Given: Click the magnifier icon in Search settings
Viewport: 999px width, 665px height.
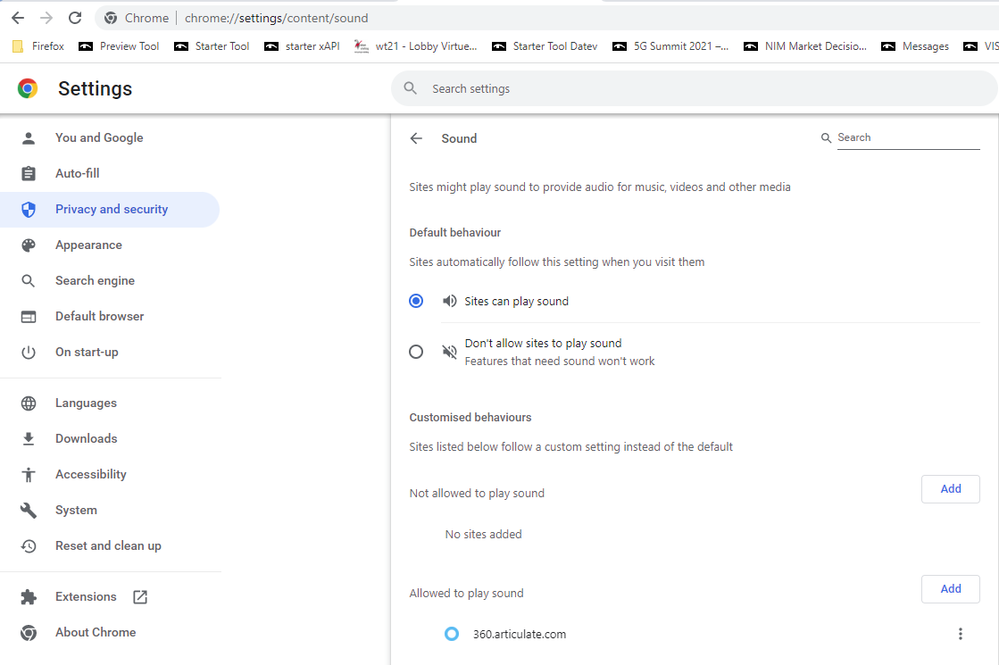Looking at the screenshot, I should 410,89.
